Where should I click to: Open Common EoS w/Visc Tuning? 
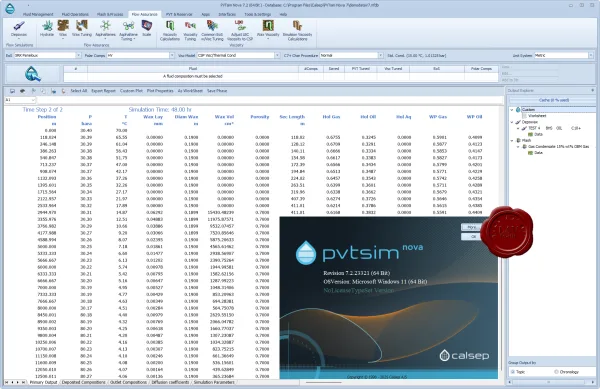coord(212,31)
